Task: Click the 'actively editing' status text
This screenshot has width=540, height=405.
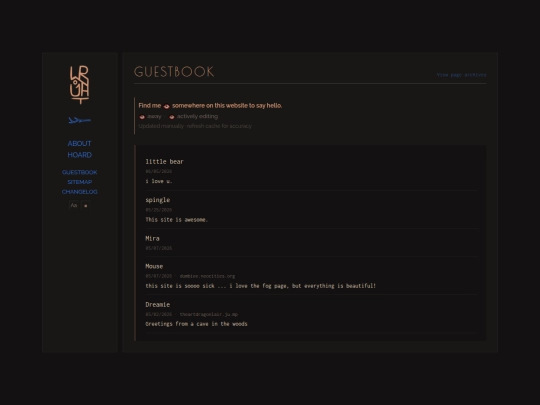Action: (197, 116)
